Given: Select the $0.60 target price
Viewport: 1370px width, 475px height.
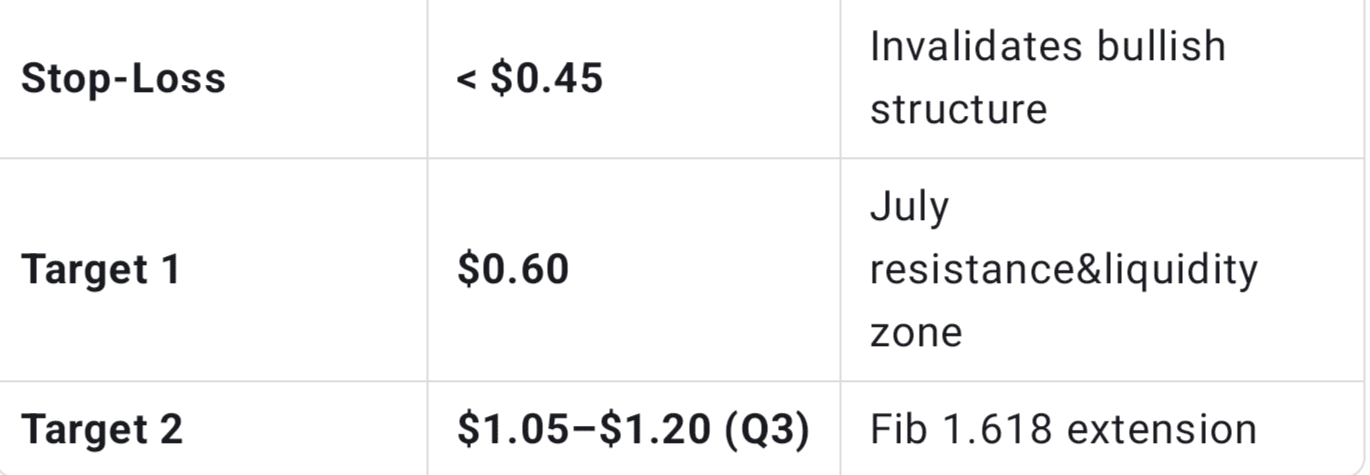Looking at the screenshot, I should (x=513, y=270).
